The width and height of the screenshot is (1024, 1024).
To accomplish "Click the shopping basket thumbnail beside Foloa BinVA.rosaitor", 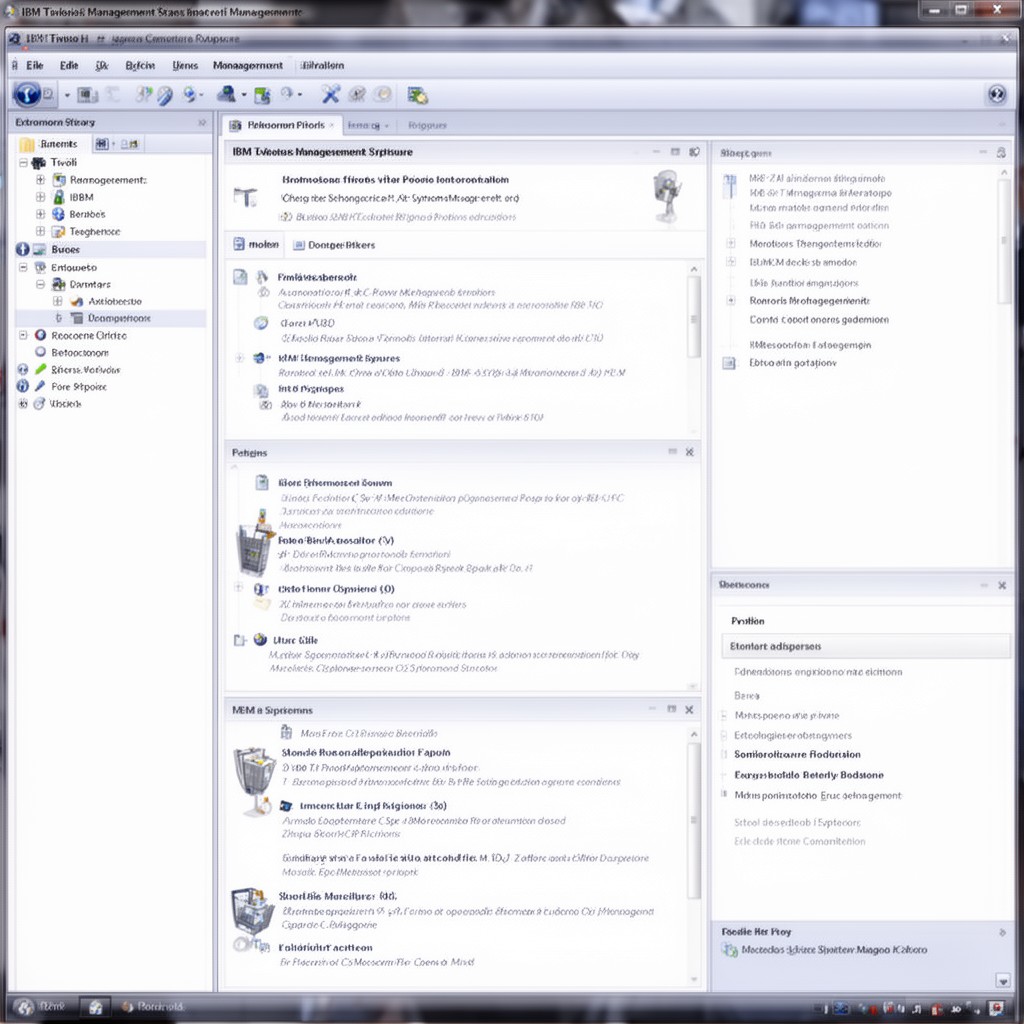I will 256,546.
